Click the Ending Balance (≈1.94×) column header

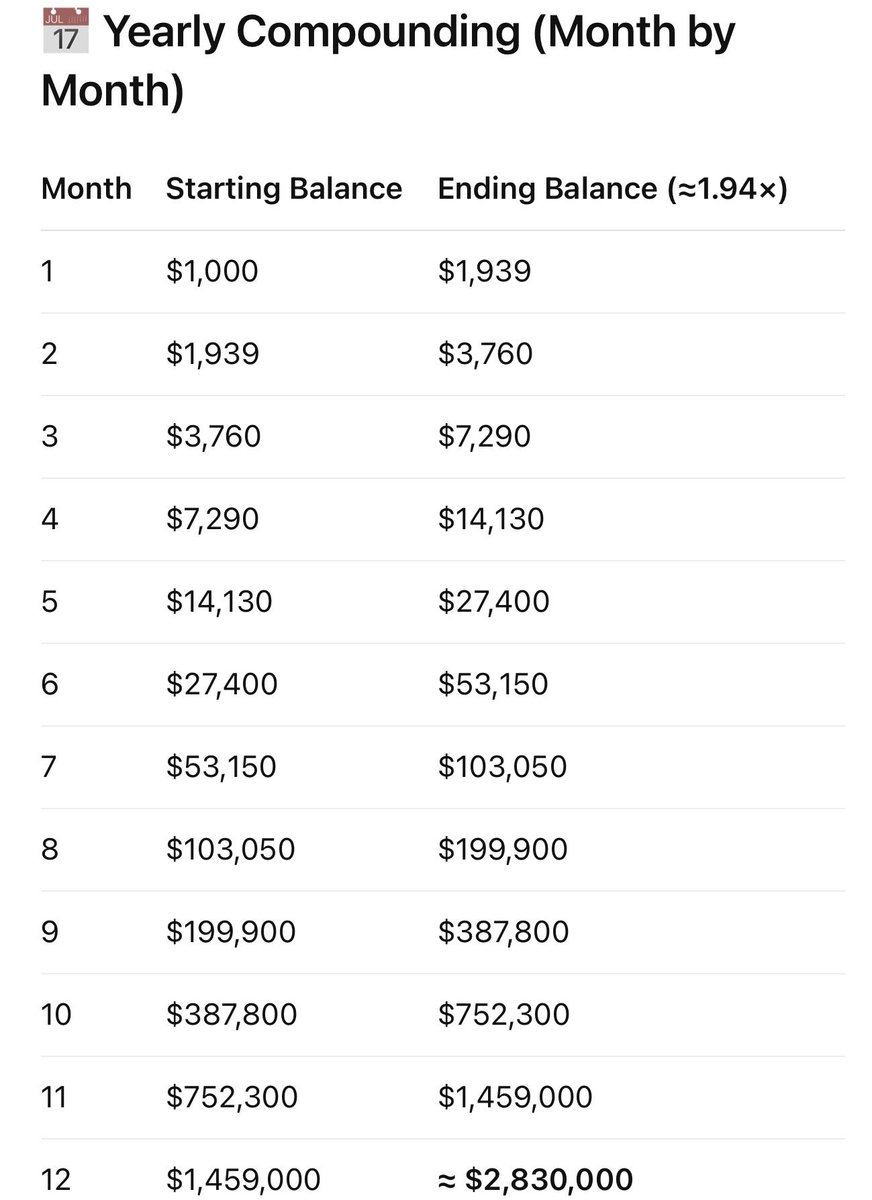(x=613, y=189)
